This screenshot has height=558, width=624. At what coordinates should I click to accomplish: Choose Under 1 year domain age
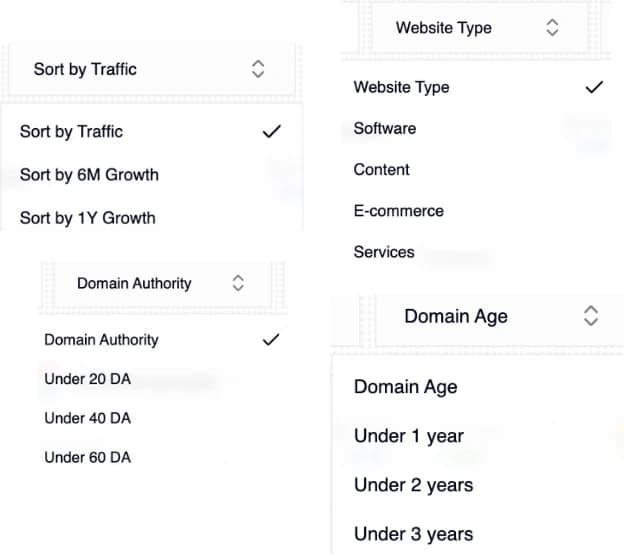coord(409,436)
